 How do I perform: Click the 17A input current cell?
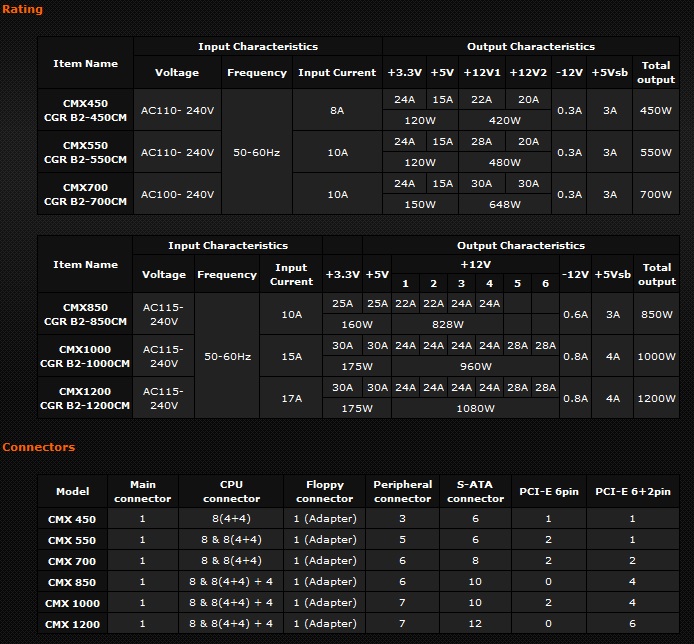coord(291,398)
